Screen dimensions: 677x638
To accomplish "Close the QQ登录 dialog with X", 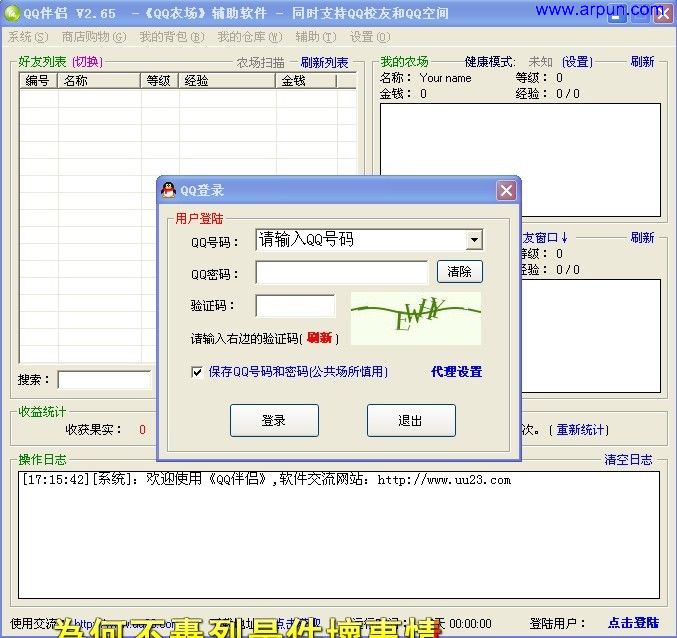I will coord(507,190).
